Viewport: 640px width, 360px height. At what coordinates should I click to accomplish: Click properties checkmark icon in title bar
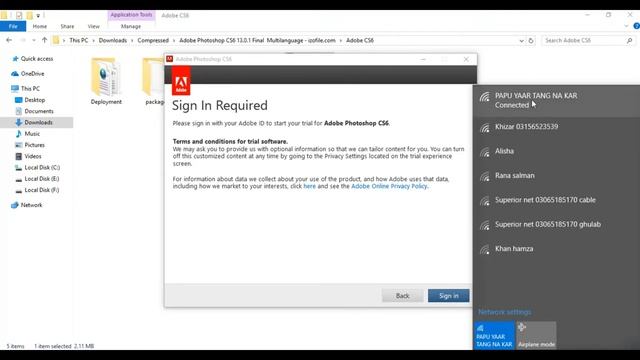(19, 16)
